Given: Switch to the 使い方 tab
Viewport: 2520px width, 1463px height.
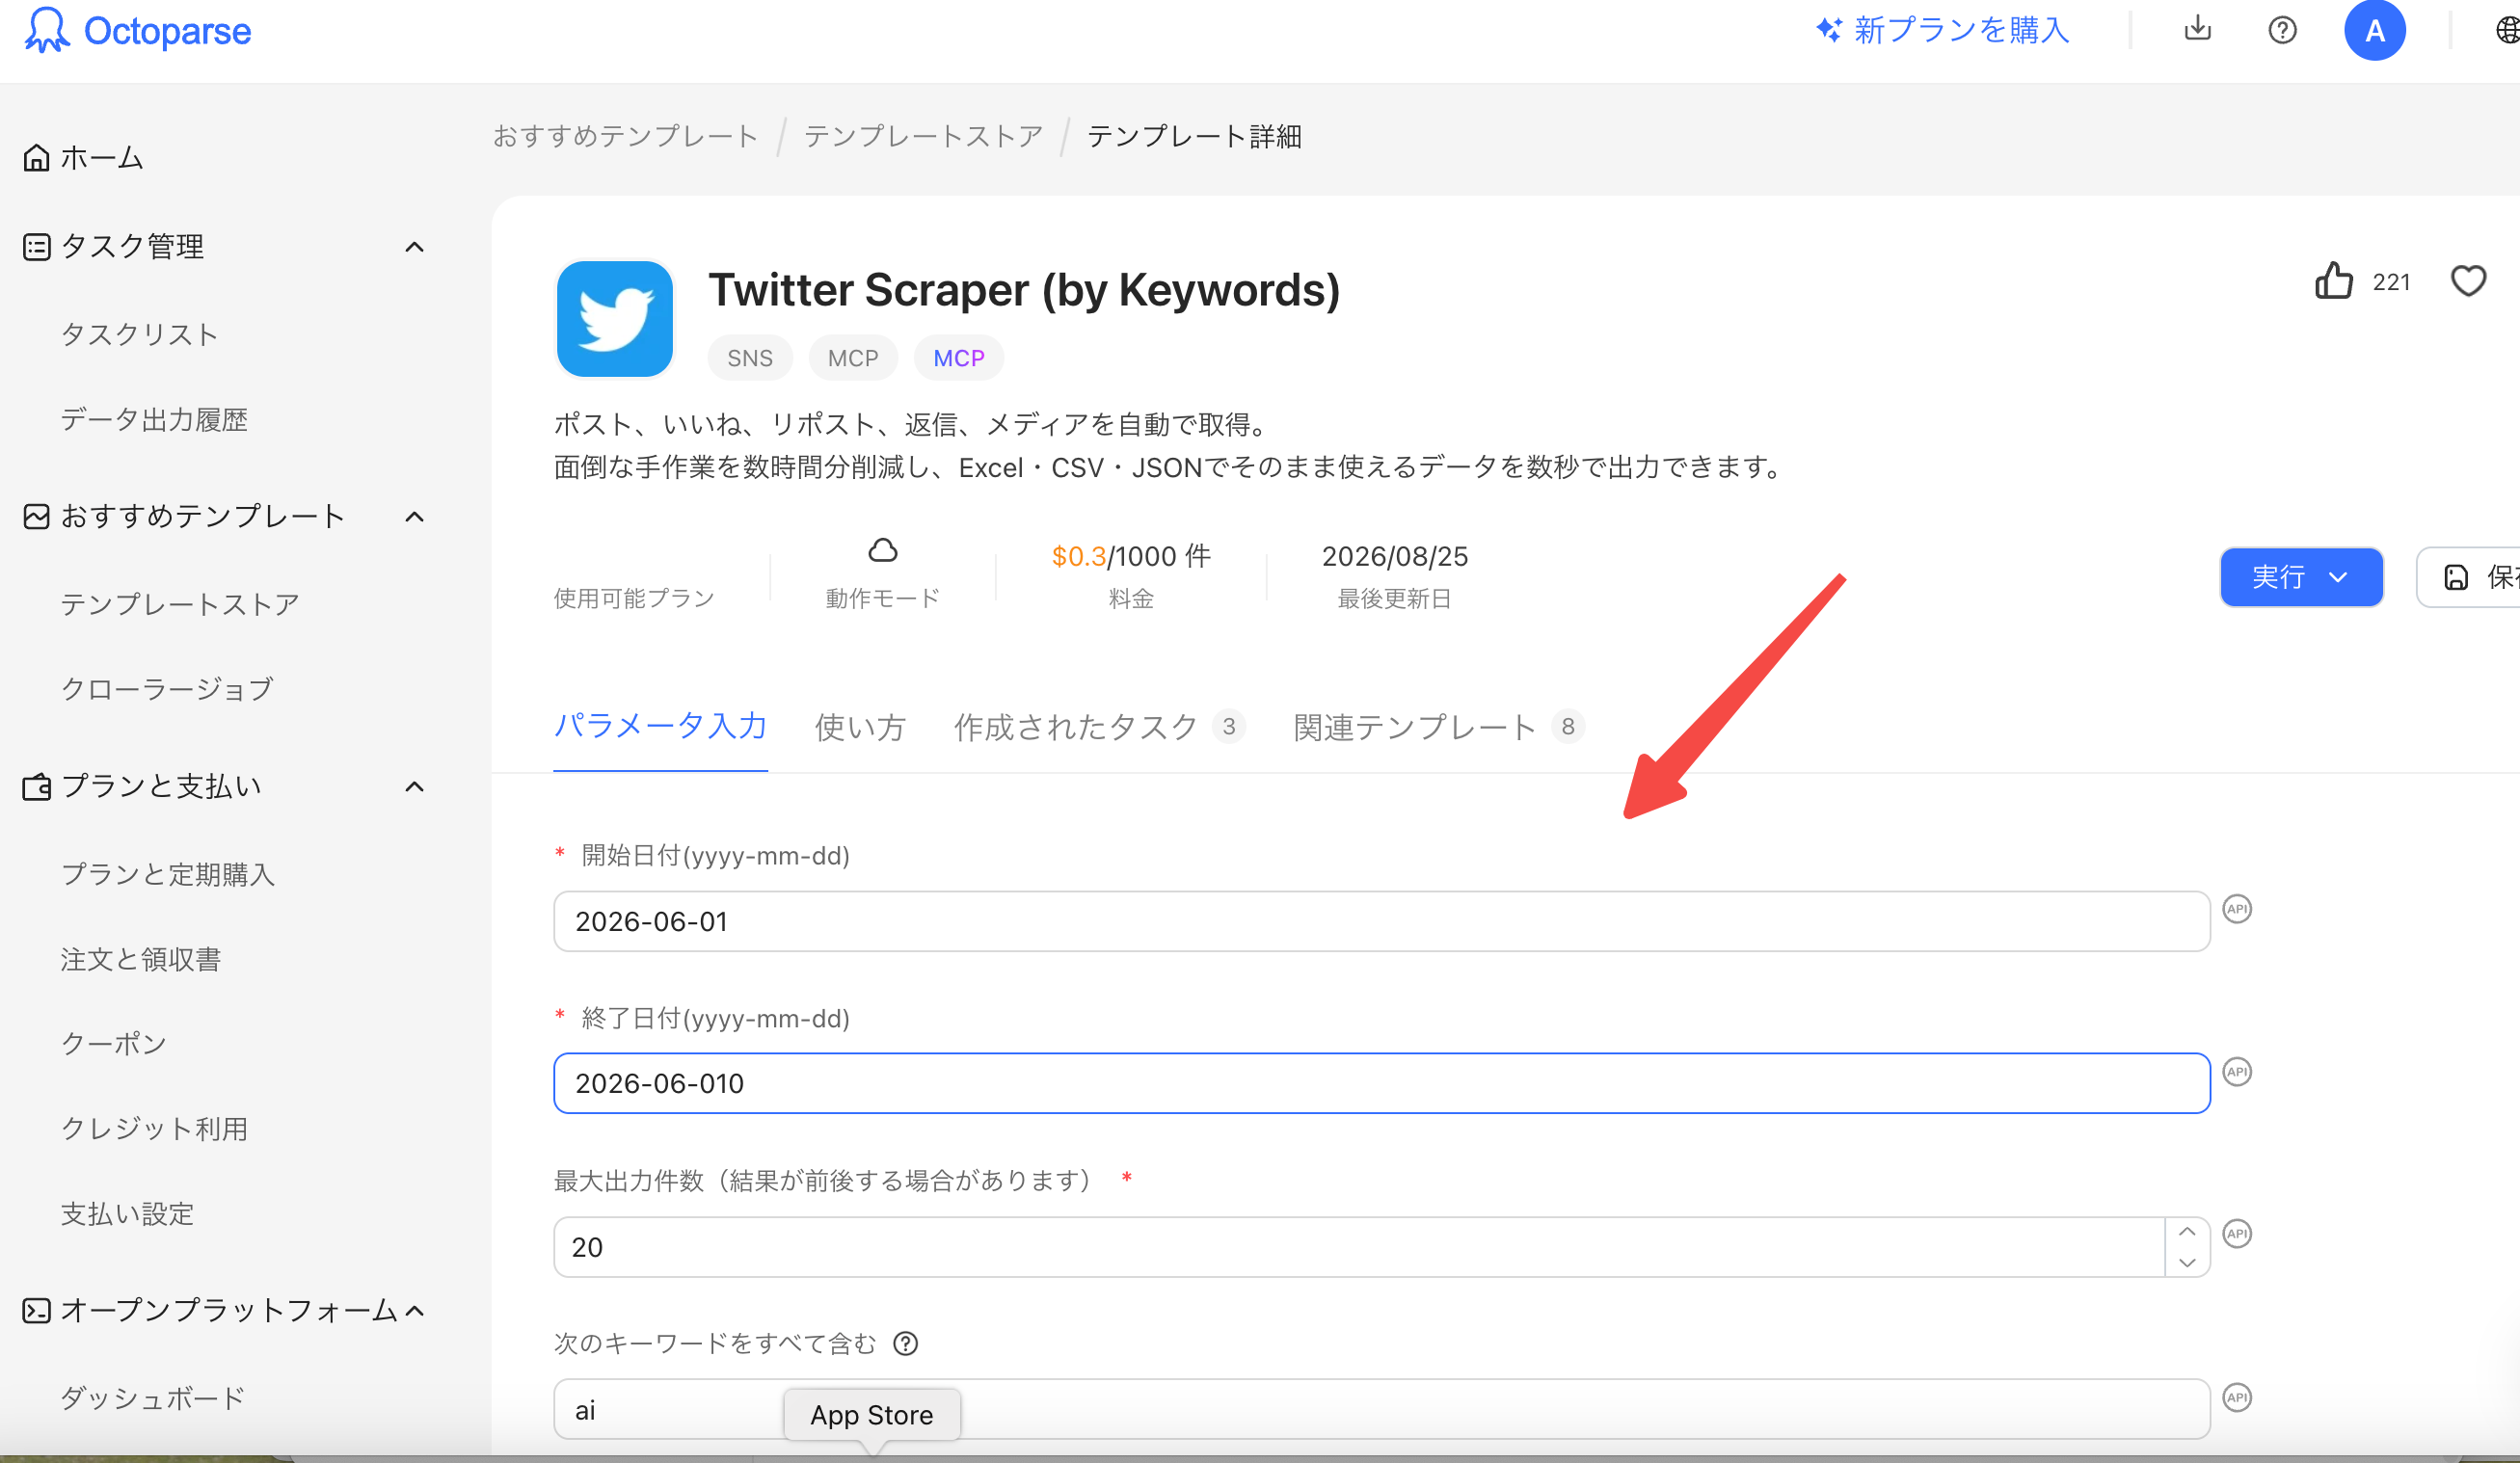Looking at the screenshot, I should 860,726.
